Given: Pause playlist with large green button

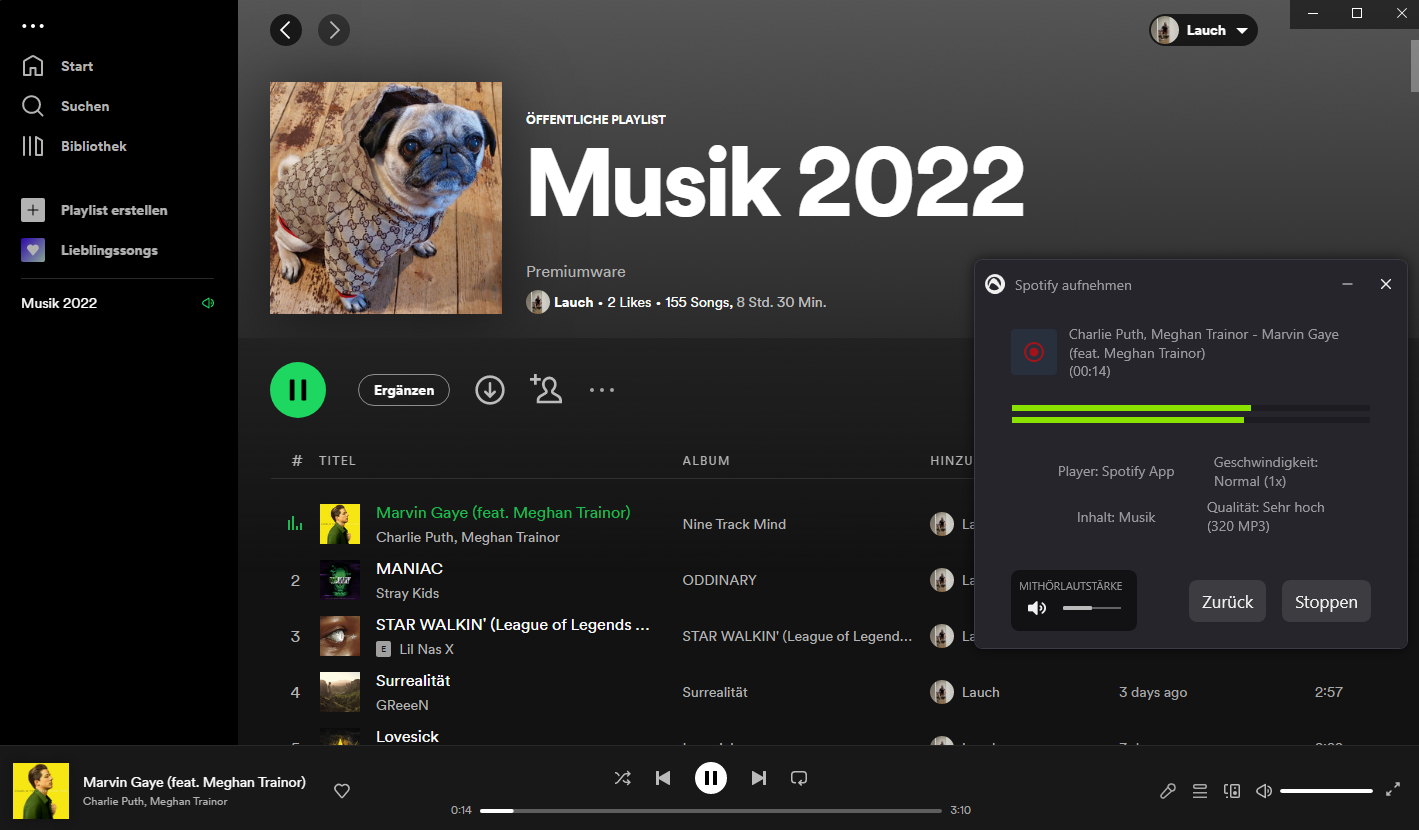Looking at the screenshot, I should click(298, 390).
